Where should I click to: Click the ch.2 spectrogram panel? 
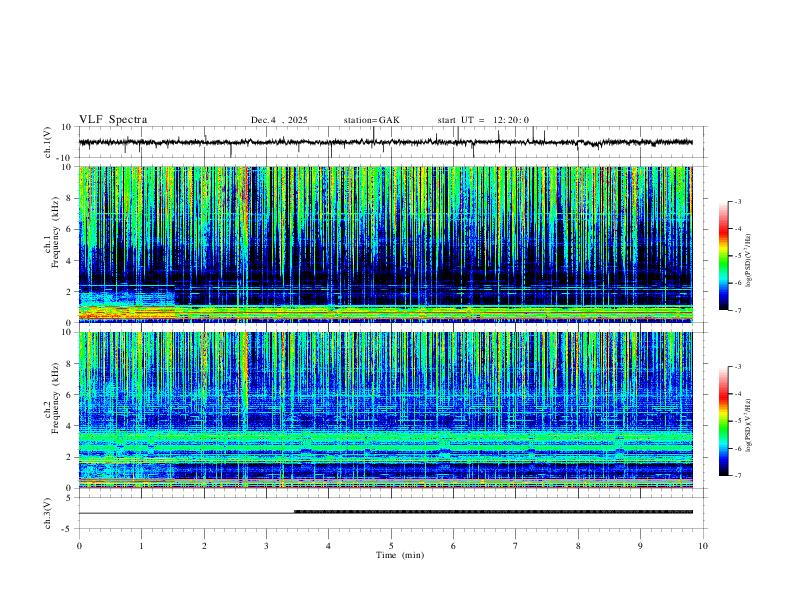point(386,410)
